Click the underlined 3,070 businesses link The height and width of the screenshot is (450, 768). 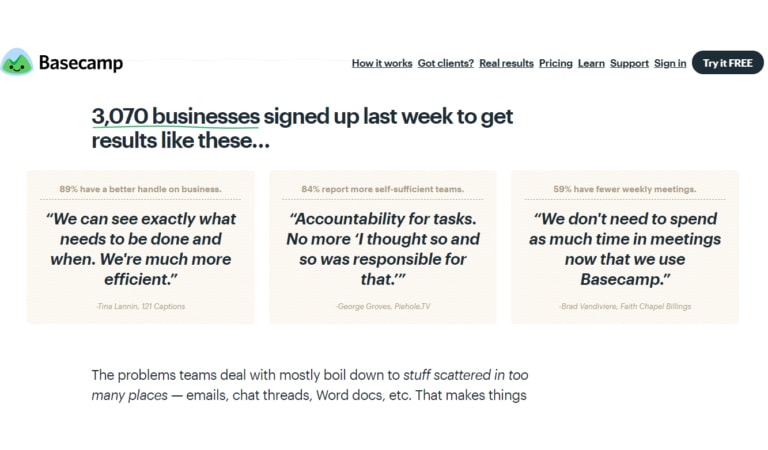[x=175, y=117]
